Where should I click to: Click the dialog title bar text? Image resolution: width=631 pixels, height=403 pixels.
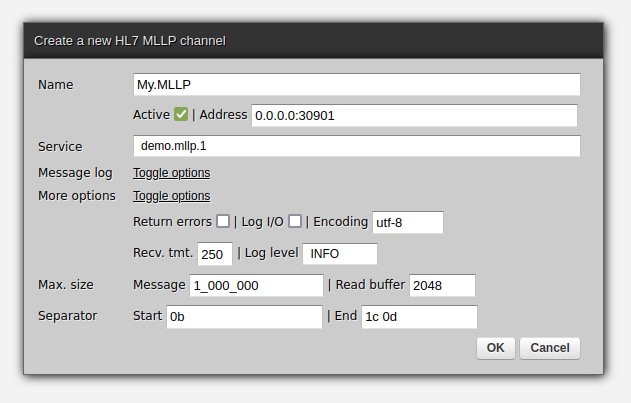pos(130,41)
